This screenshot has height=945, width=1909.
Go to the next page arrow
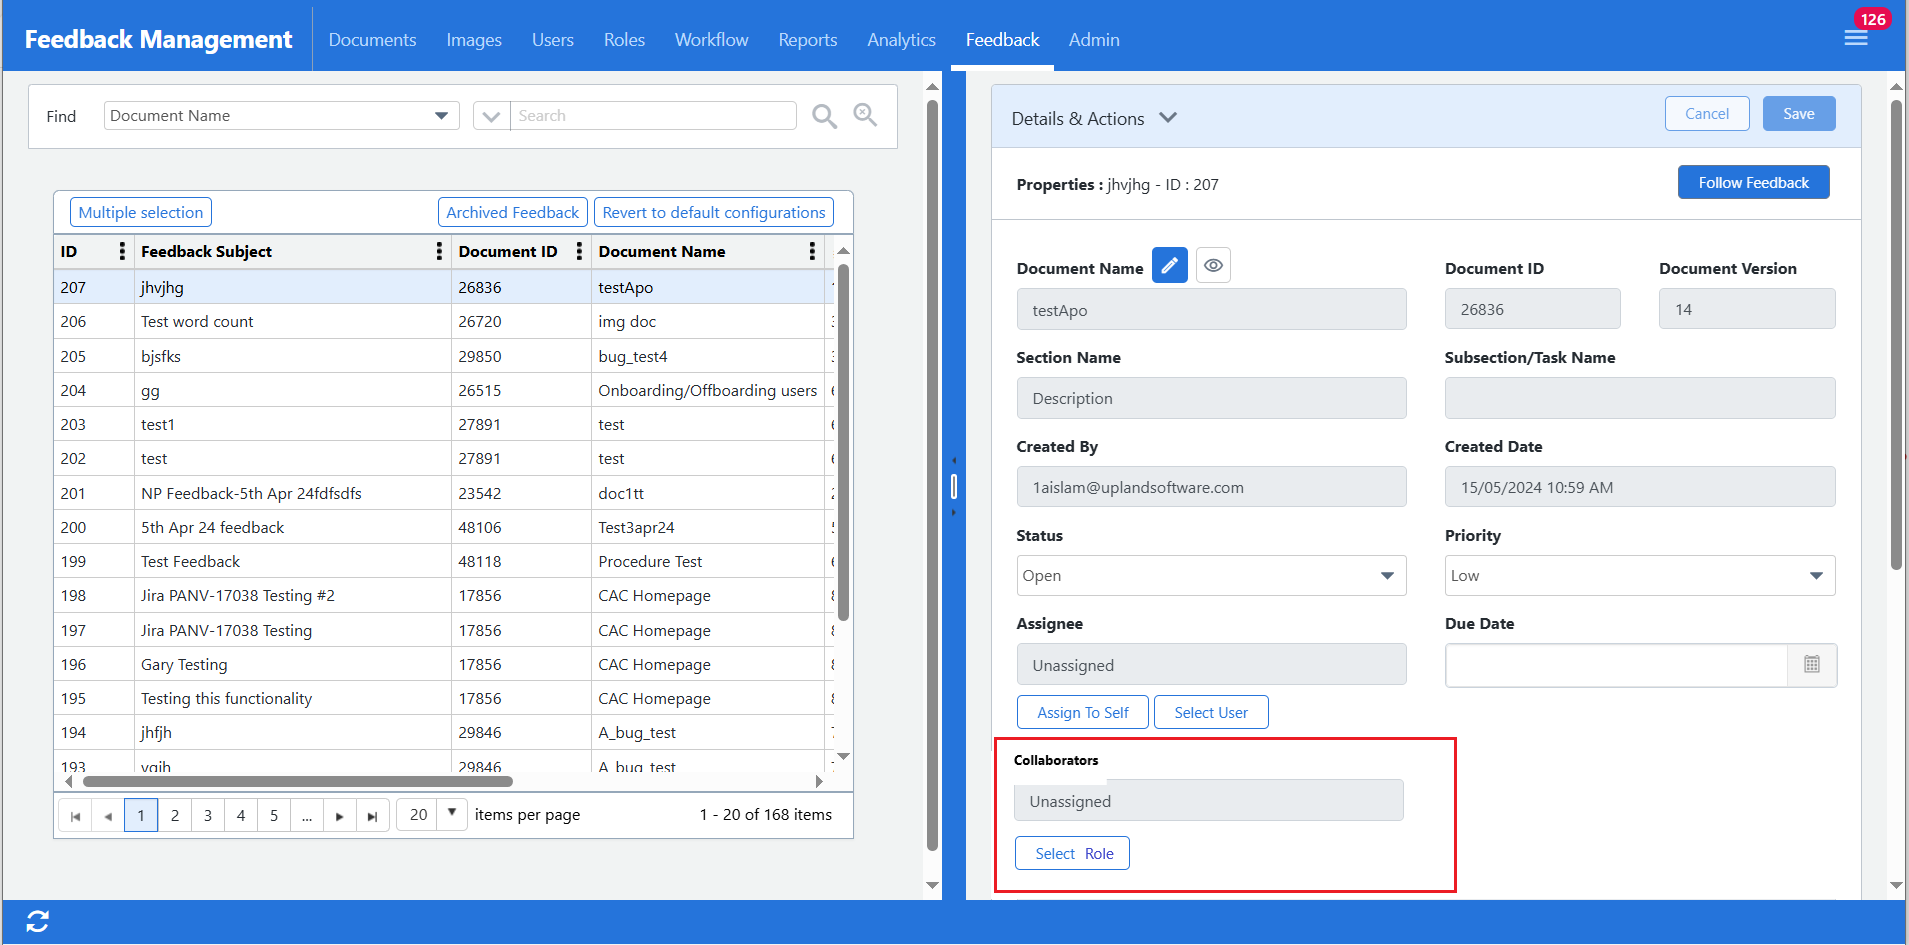340,816
